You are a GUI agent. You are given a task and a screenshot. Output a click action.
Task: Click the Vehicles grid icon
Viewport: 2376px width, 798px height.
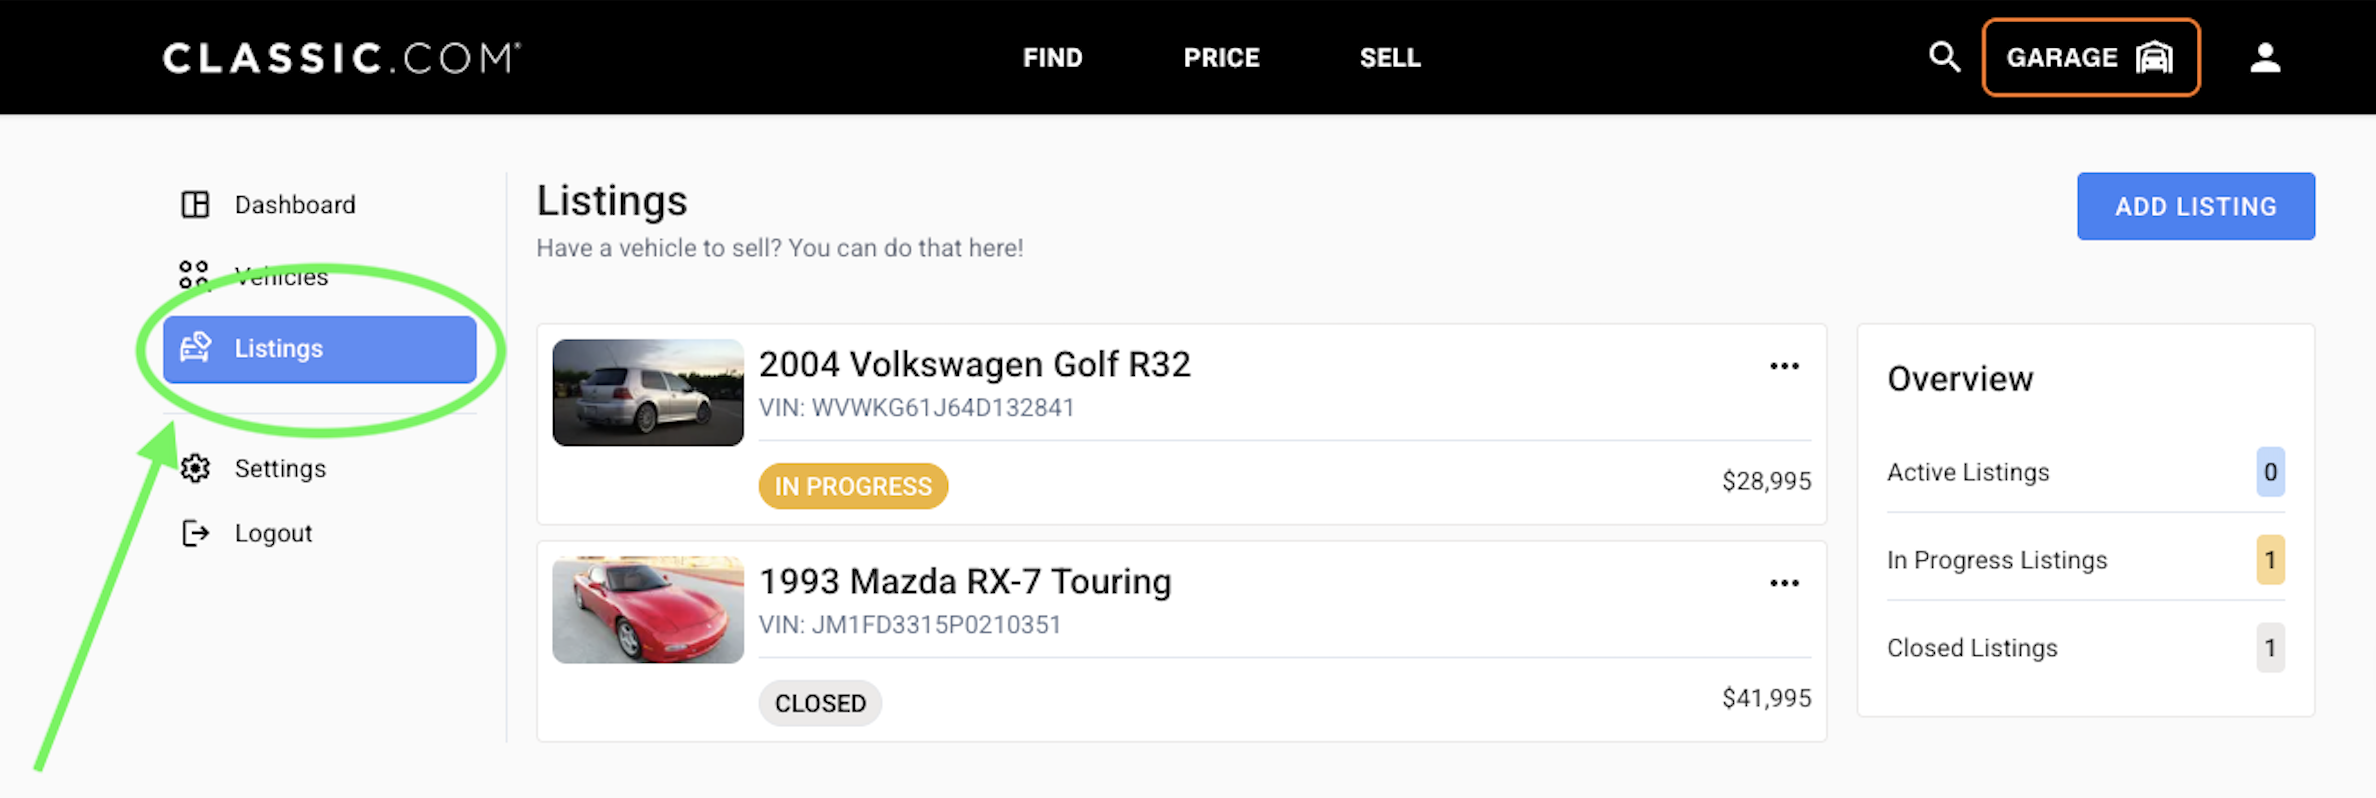pos(194,274)
